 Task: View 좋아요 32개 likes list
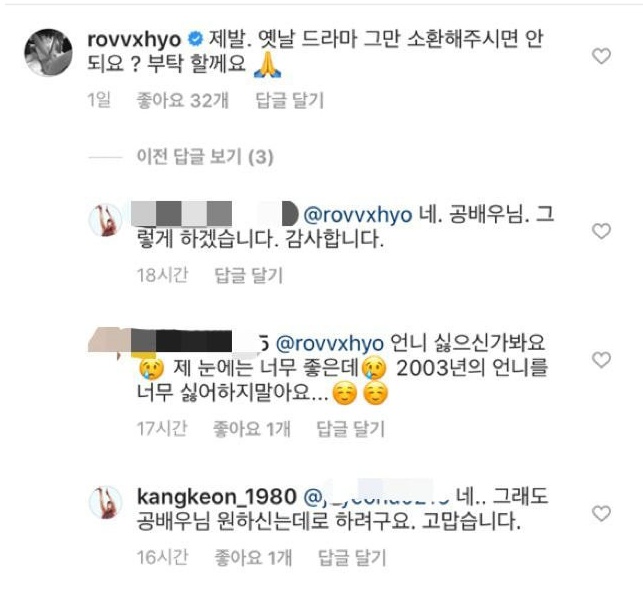[x=182, y=100]
